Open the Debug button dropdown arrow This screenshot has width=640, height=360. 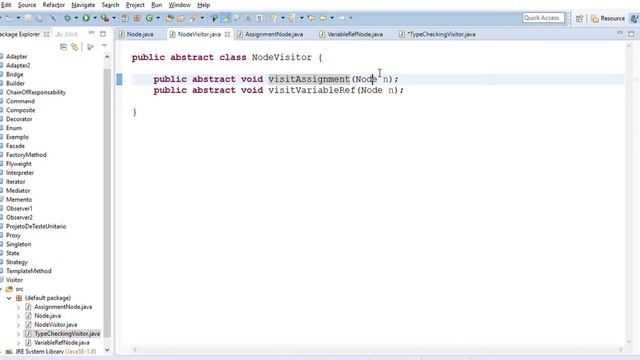point(76,18)
